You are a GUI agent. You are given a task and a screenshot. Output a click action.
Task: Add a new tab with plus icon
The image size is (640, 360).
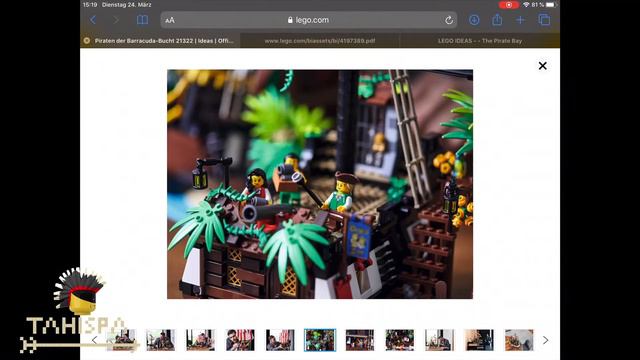(520, 20)
